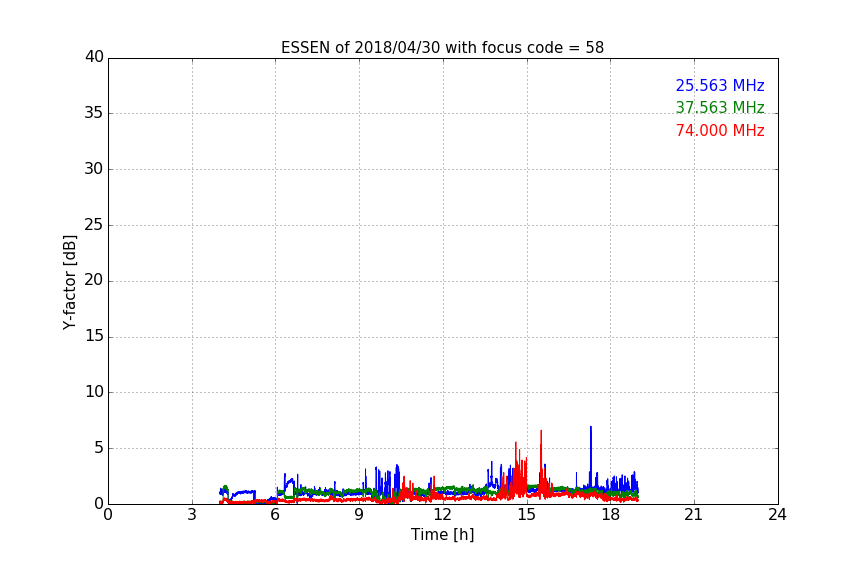Viewport: 864px width, 576px height.
Task: Click the x-axis tick label 3
Action: 192,515
